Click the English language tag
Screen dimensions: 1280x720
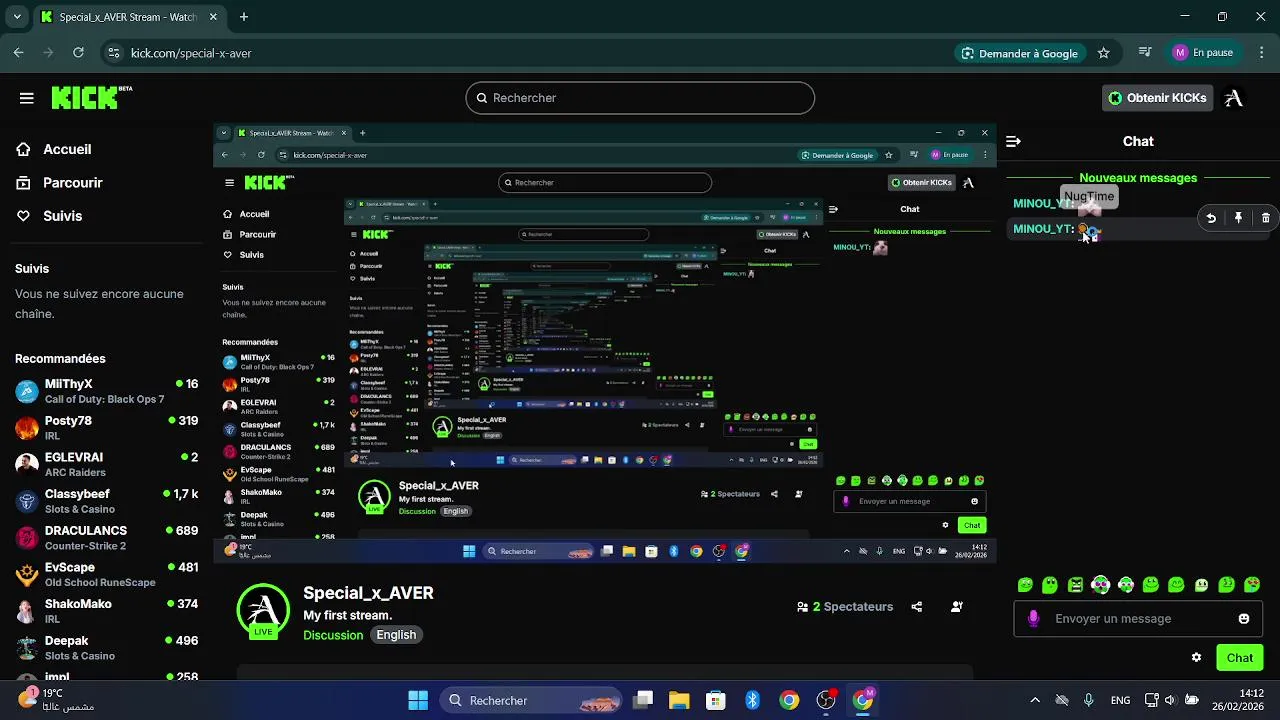[x=396, y=635]
